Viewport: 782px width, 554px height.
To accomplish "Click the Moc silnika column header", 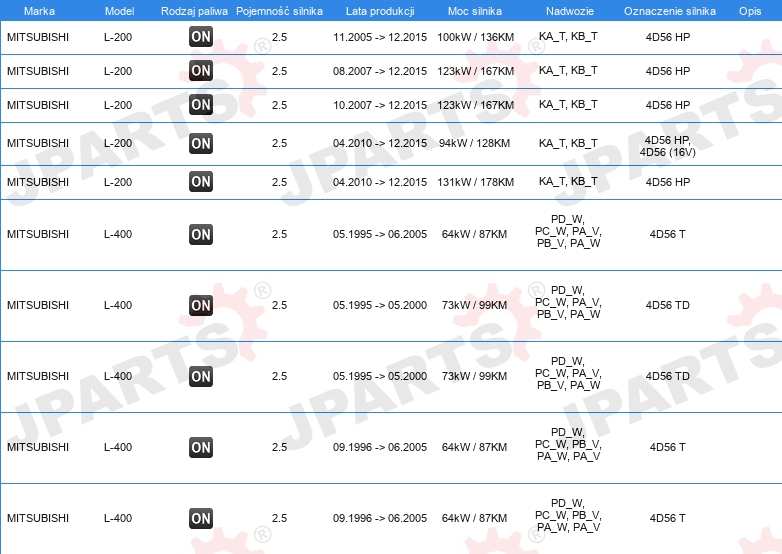I will (475, 11).
